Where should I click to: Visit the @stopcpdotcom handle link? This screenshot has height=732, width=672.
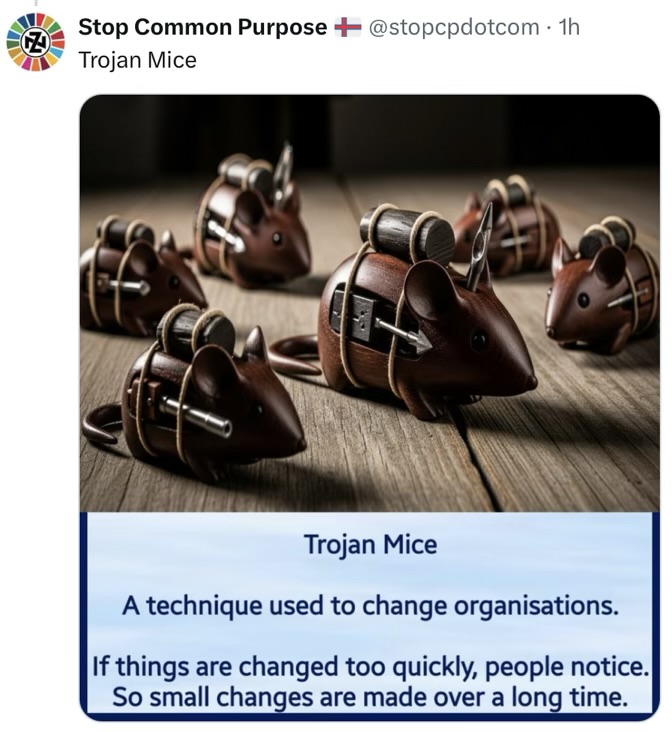454,28
